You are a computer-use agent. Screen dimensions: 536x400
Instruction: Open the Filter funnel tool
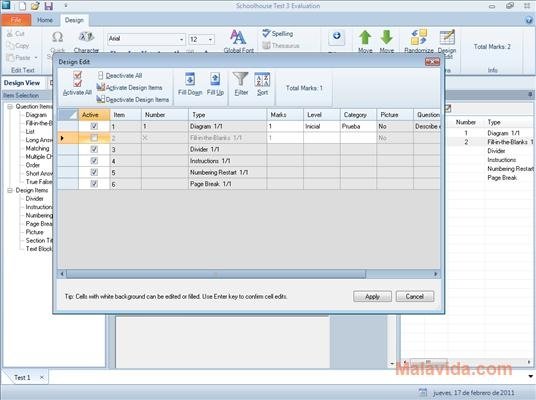click(241, 79)
